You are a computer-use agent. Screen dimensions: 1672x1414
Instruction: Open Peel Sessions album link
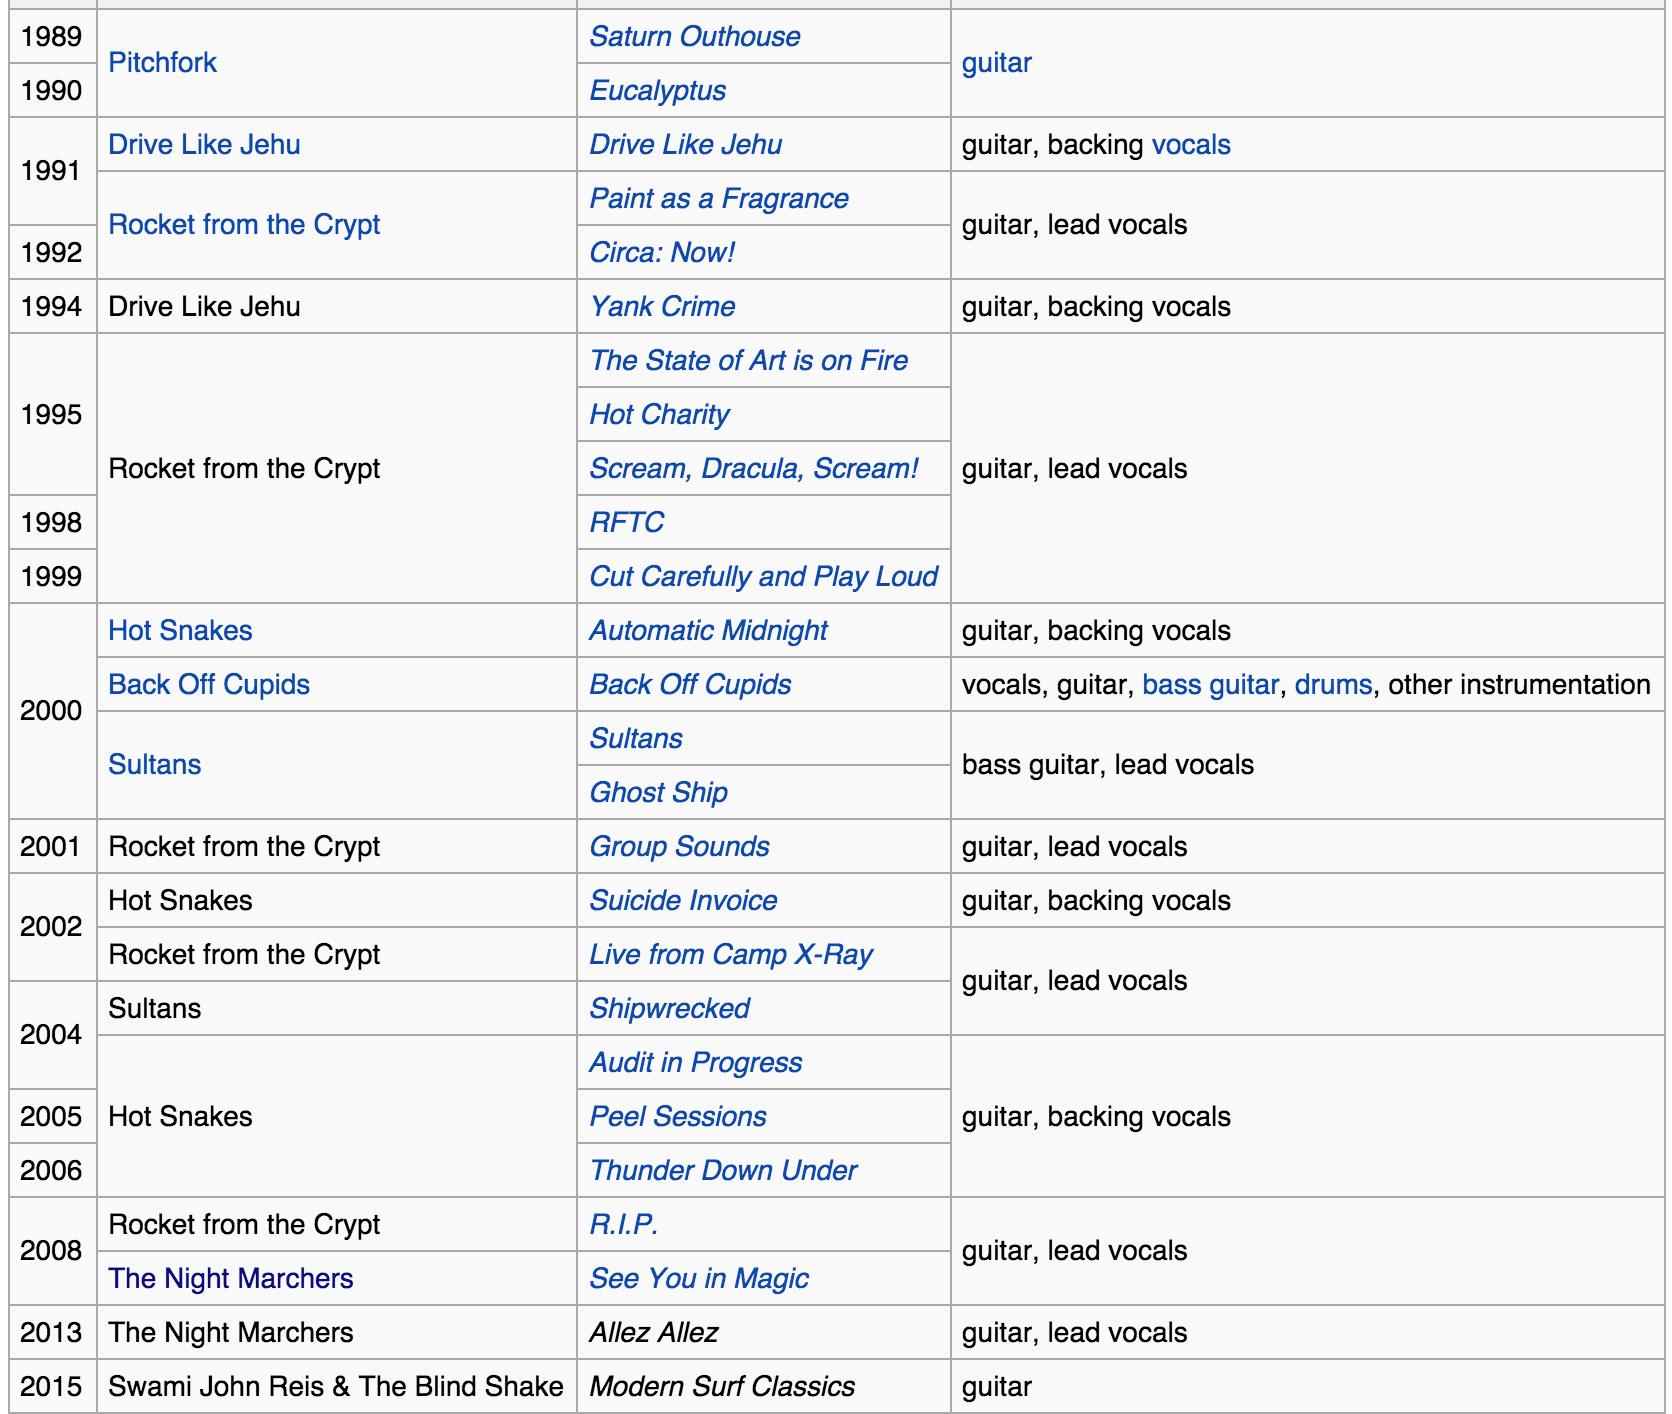click(678, 1117)
